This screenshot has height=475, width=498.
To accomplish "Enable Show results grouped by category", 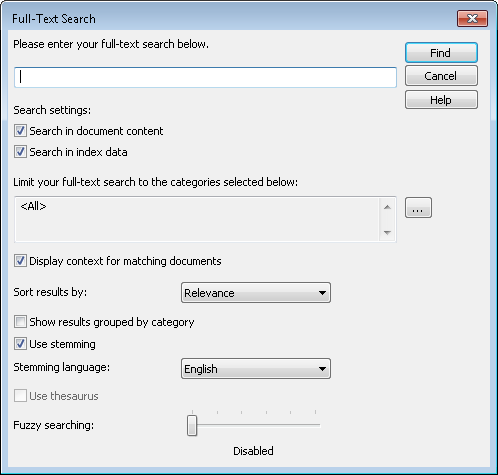I will pyautogui.click(x=20, y=322).
